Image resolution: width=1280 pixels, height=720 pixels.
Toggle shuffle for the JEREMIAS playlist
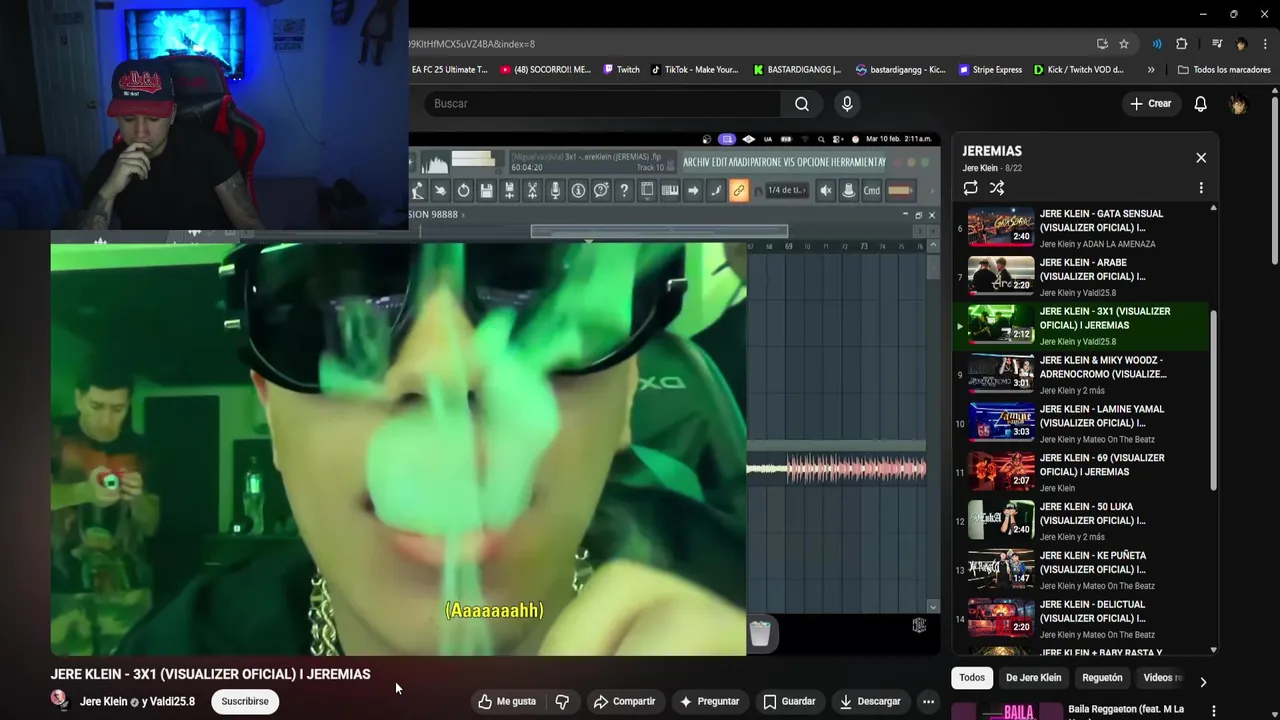click(997, 188)
